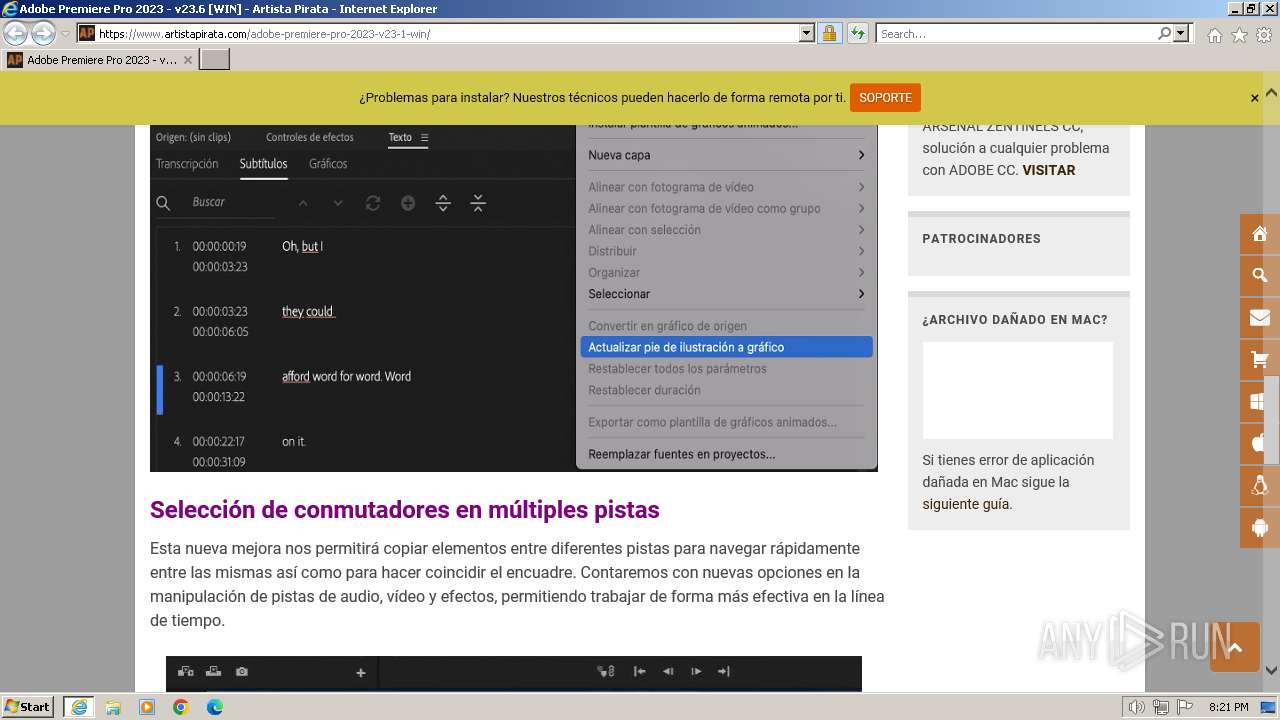Click the scrollbar down arrow
The height and width of the screenshot is (720, 1280).
tap(1272, 671)
